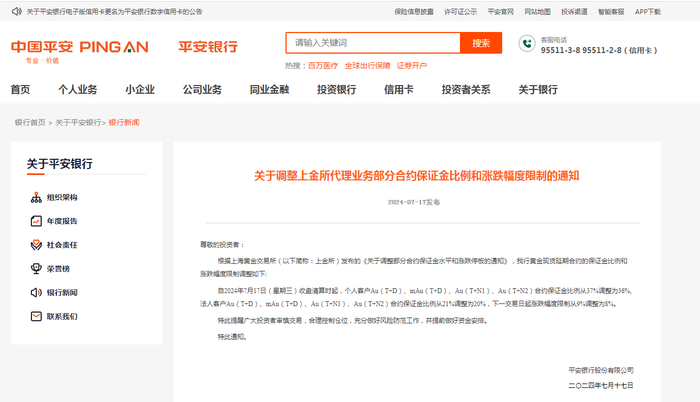Click the 二〇二四年七月十七日 date line

pos(601,385)
